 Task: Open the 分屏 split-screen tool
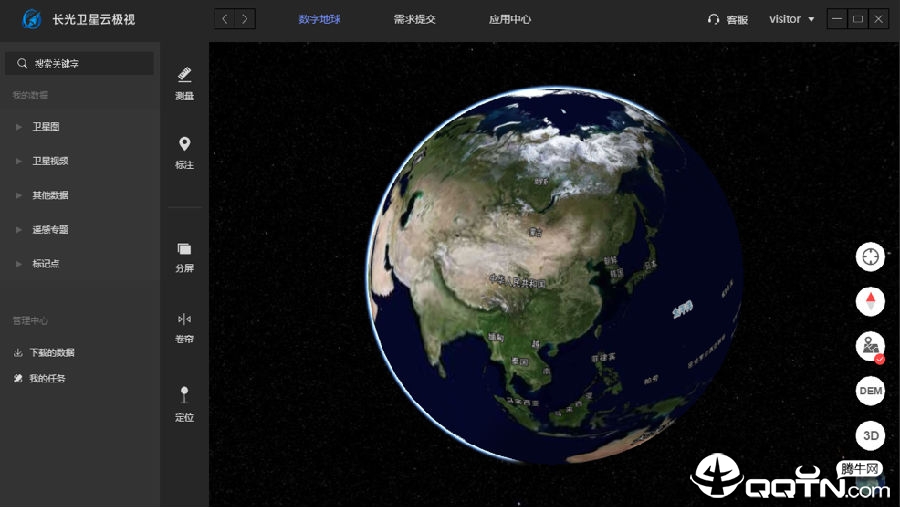(184, 257)
